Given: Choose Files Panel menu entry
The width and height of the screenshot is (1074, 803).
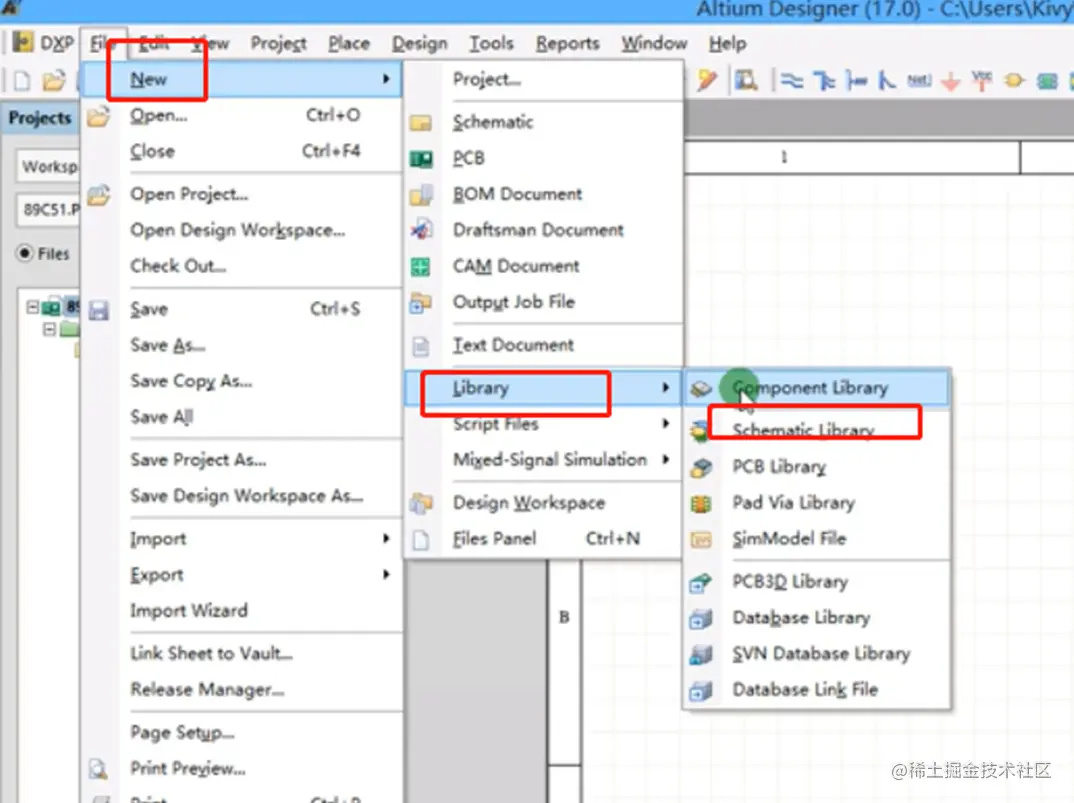Looking at the screenshot, I should 545,539.
